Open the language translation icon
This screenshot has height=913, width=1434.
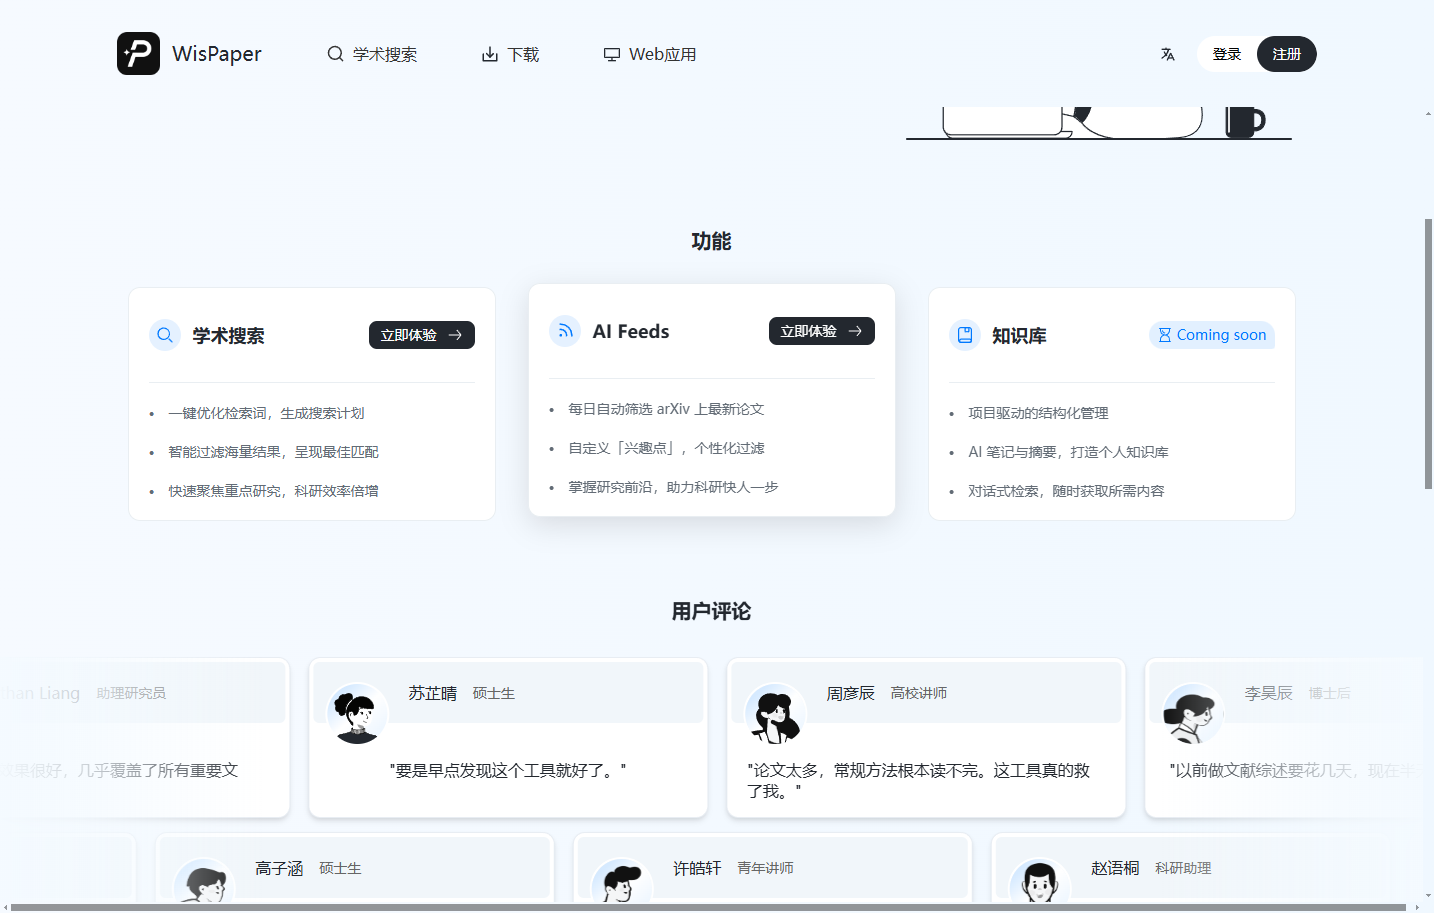coord(1167,54)
